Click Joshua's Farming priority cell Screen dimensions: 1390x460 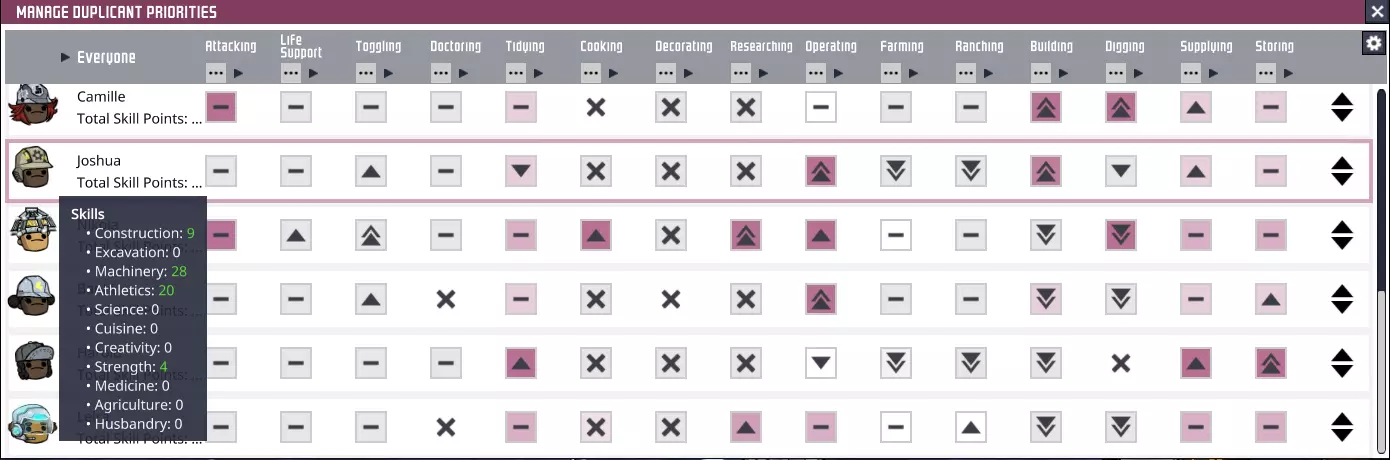(895, 171)
